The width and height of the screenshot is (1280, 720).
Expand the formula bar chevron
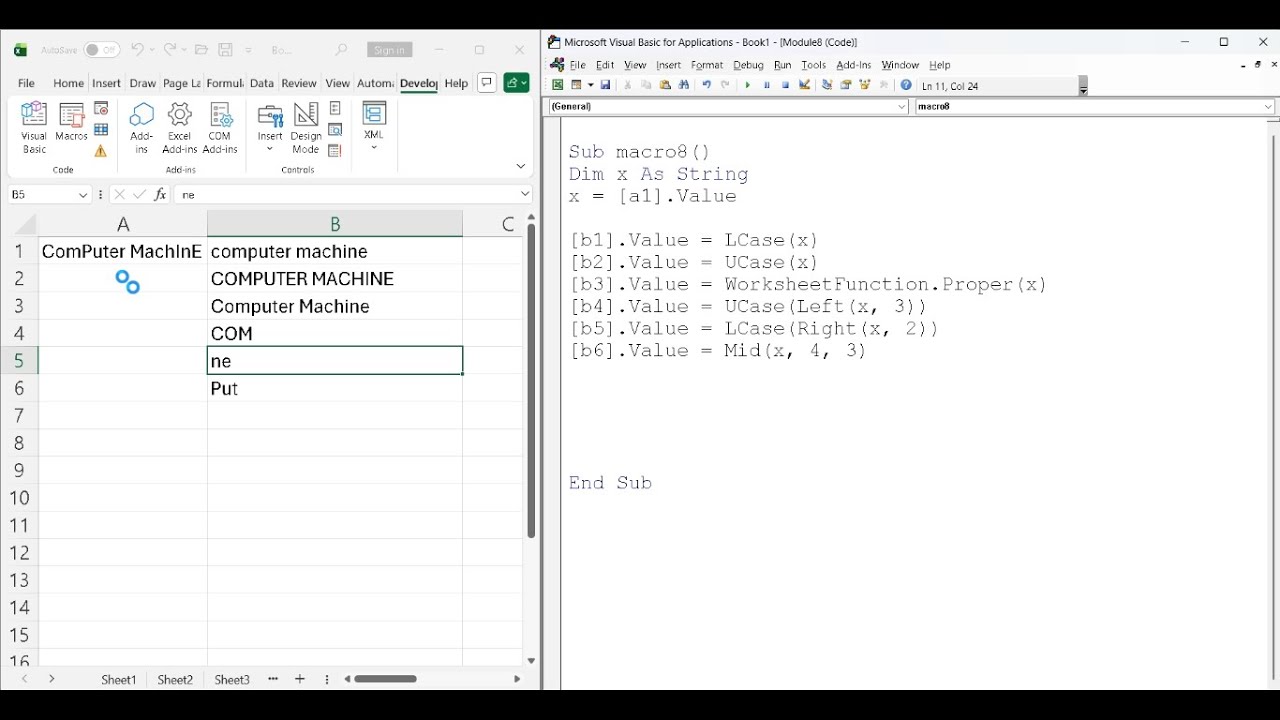click(524, 195)
